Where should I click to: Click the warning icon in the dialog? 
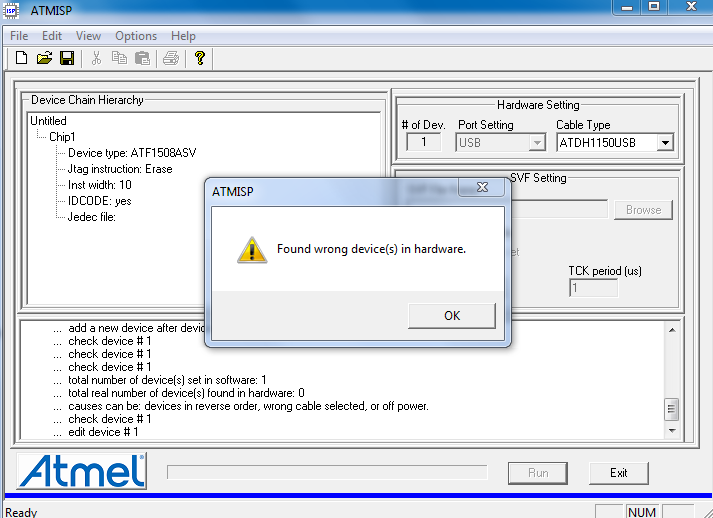[252, 250]
